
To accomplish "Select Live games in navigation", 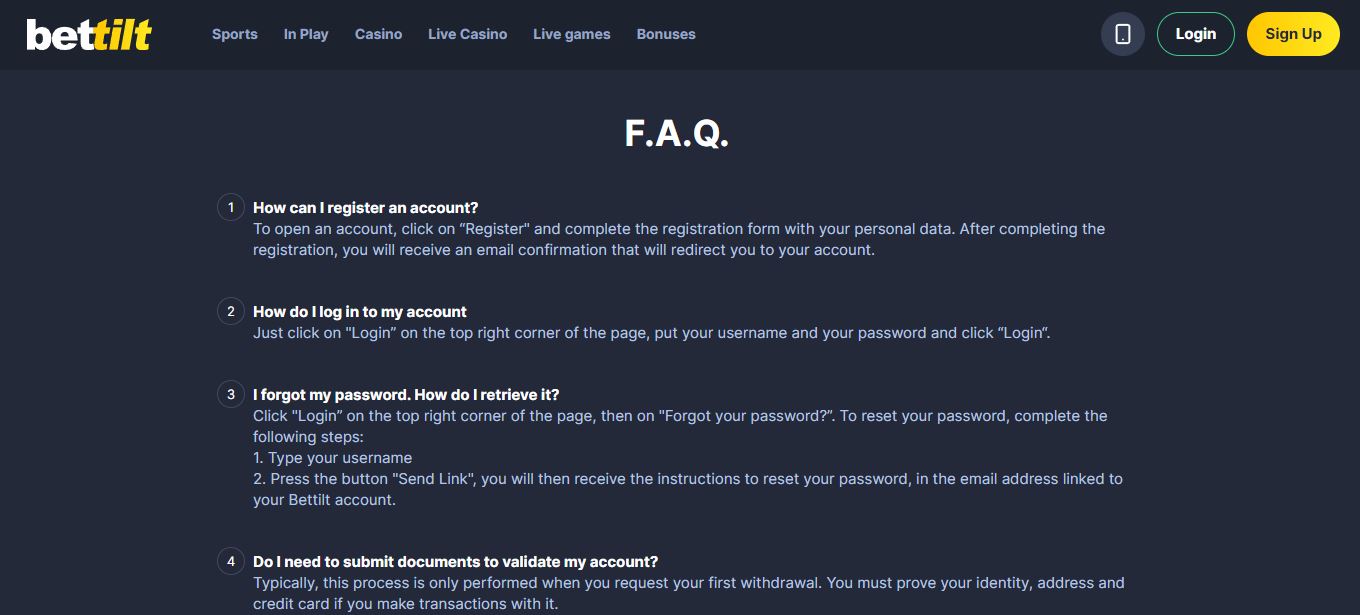I will click(x=572, y=34).
